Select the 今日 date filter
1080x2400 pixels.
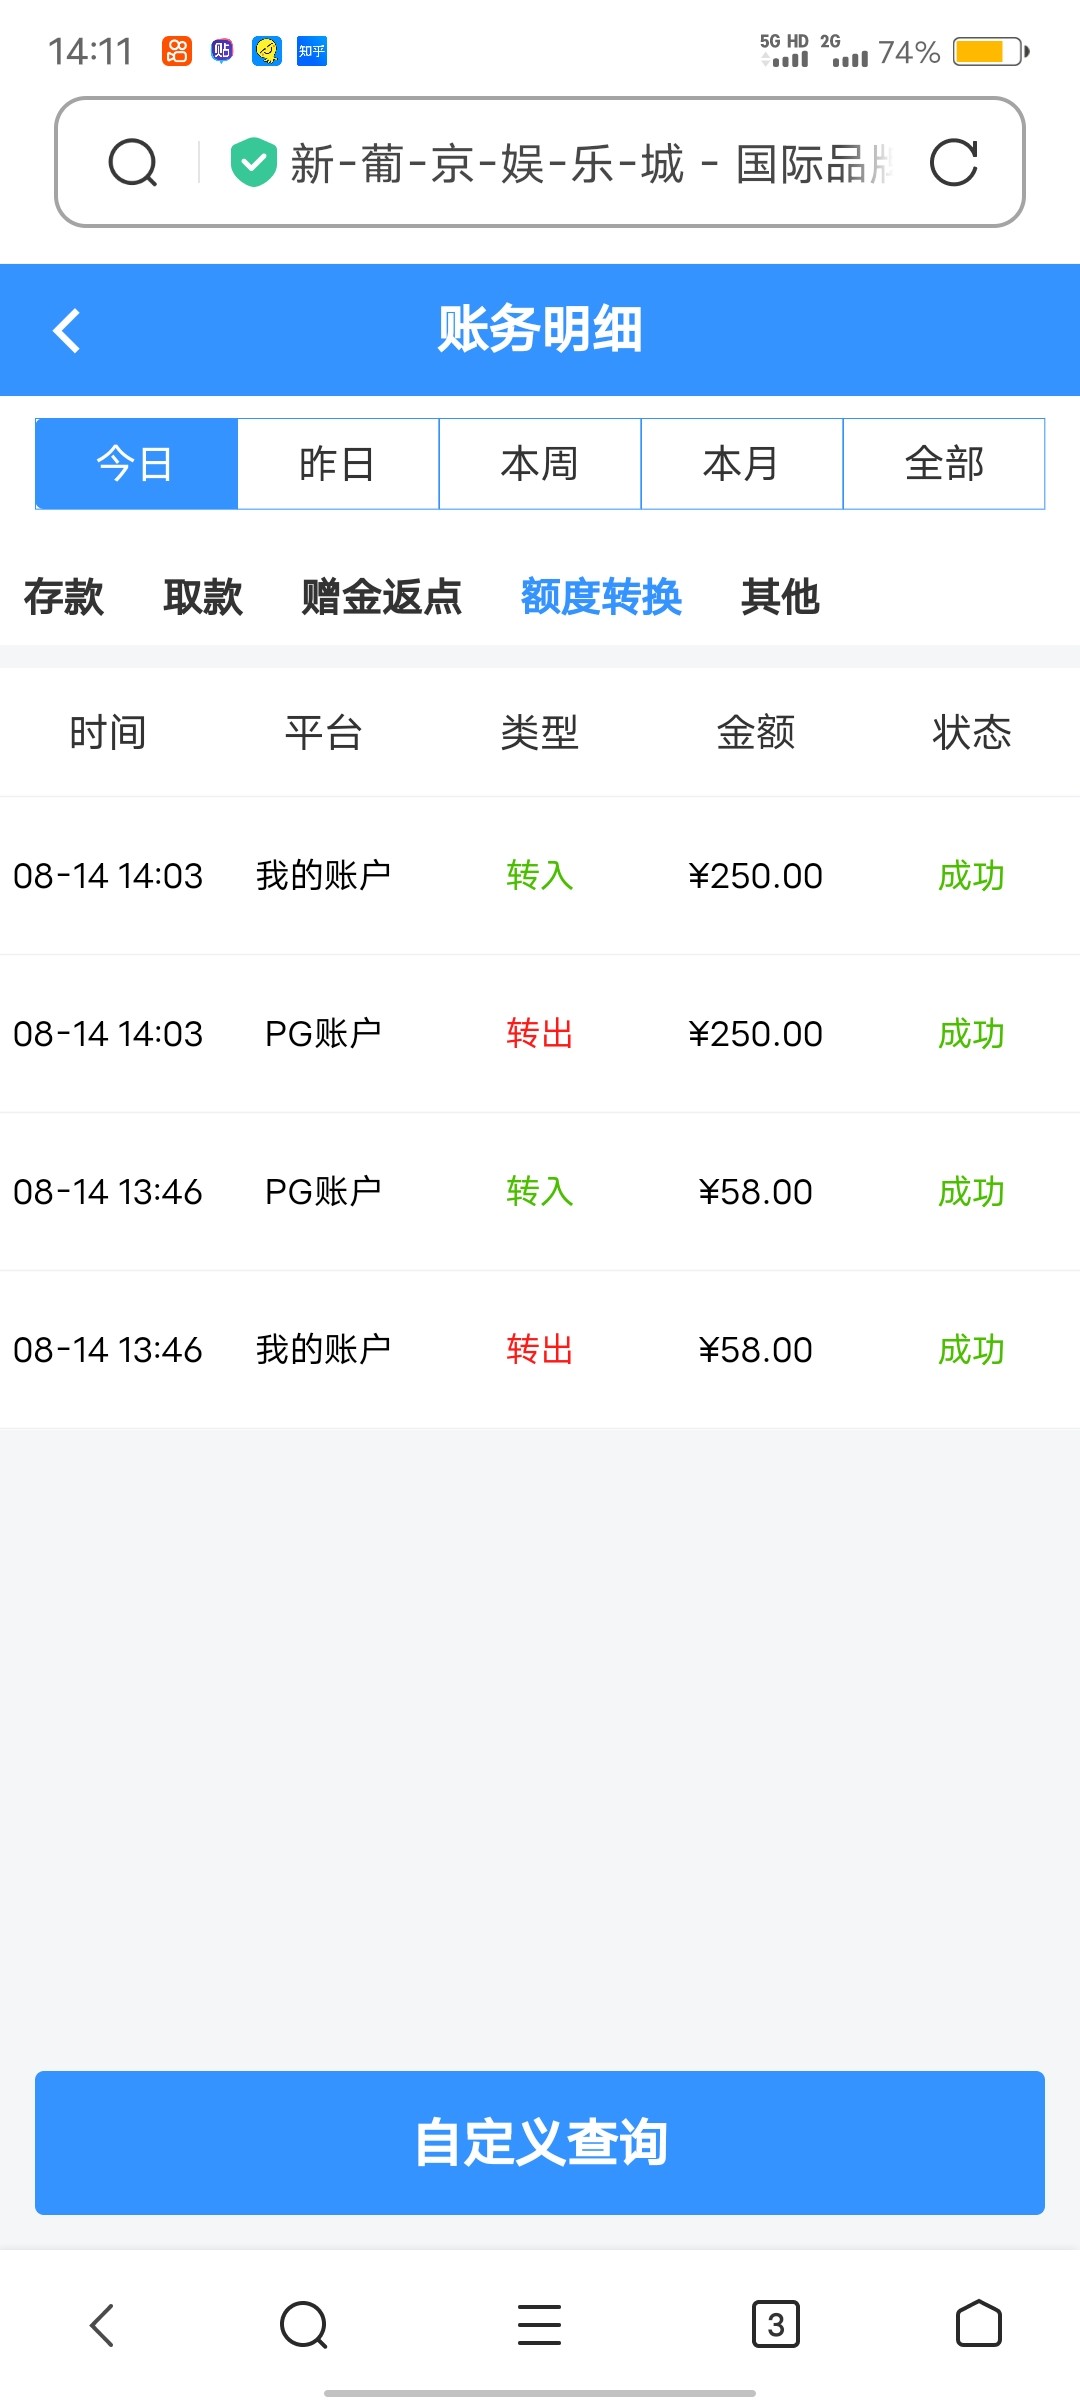[x=136, y=464]
